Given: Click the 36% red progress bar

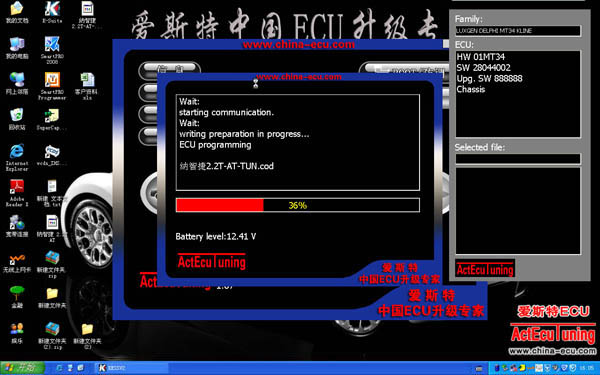Looking at the screenshot, I should tap(297, 205).
